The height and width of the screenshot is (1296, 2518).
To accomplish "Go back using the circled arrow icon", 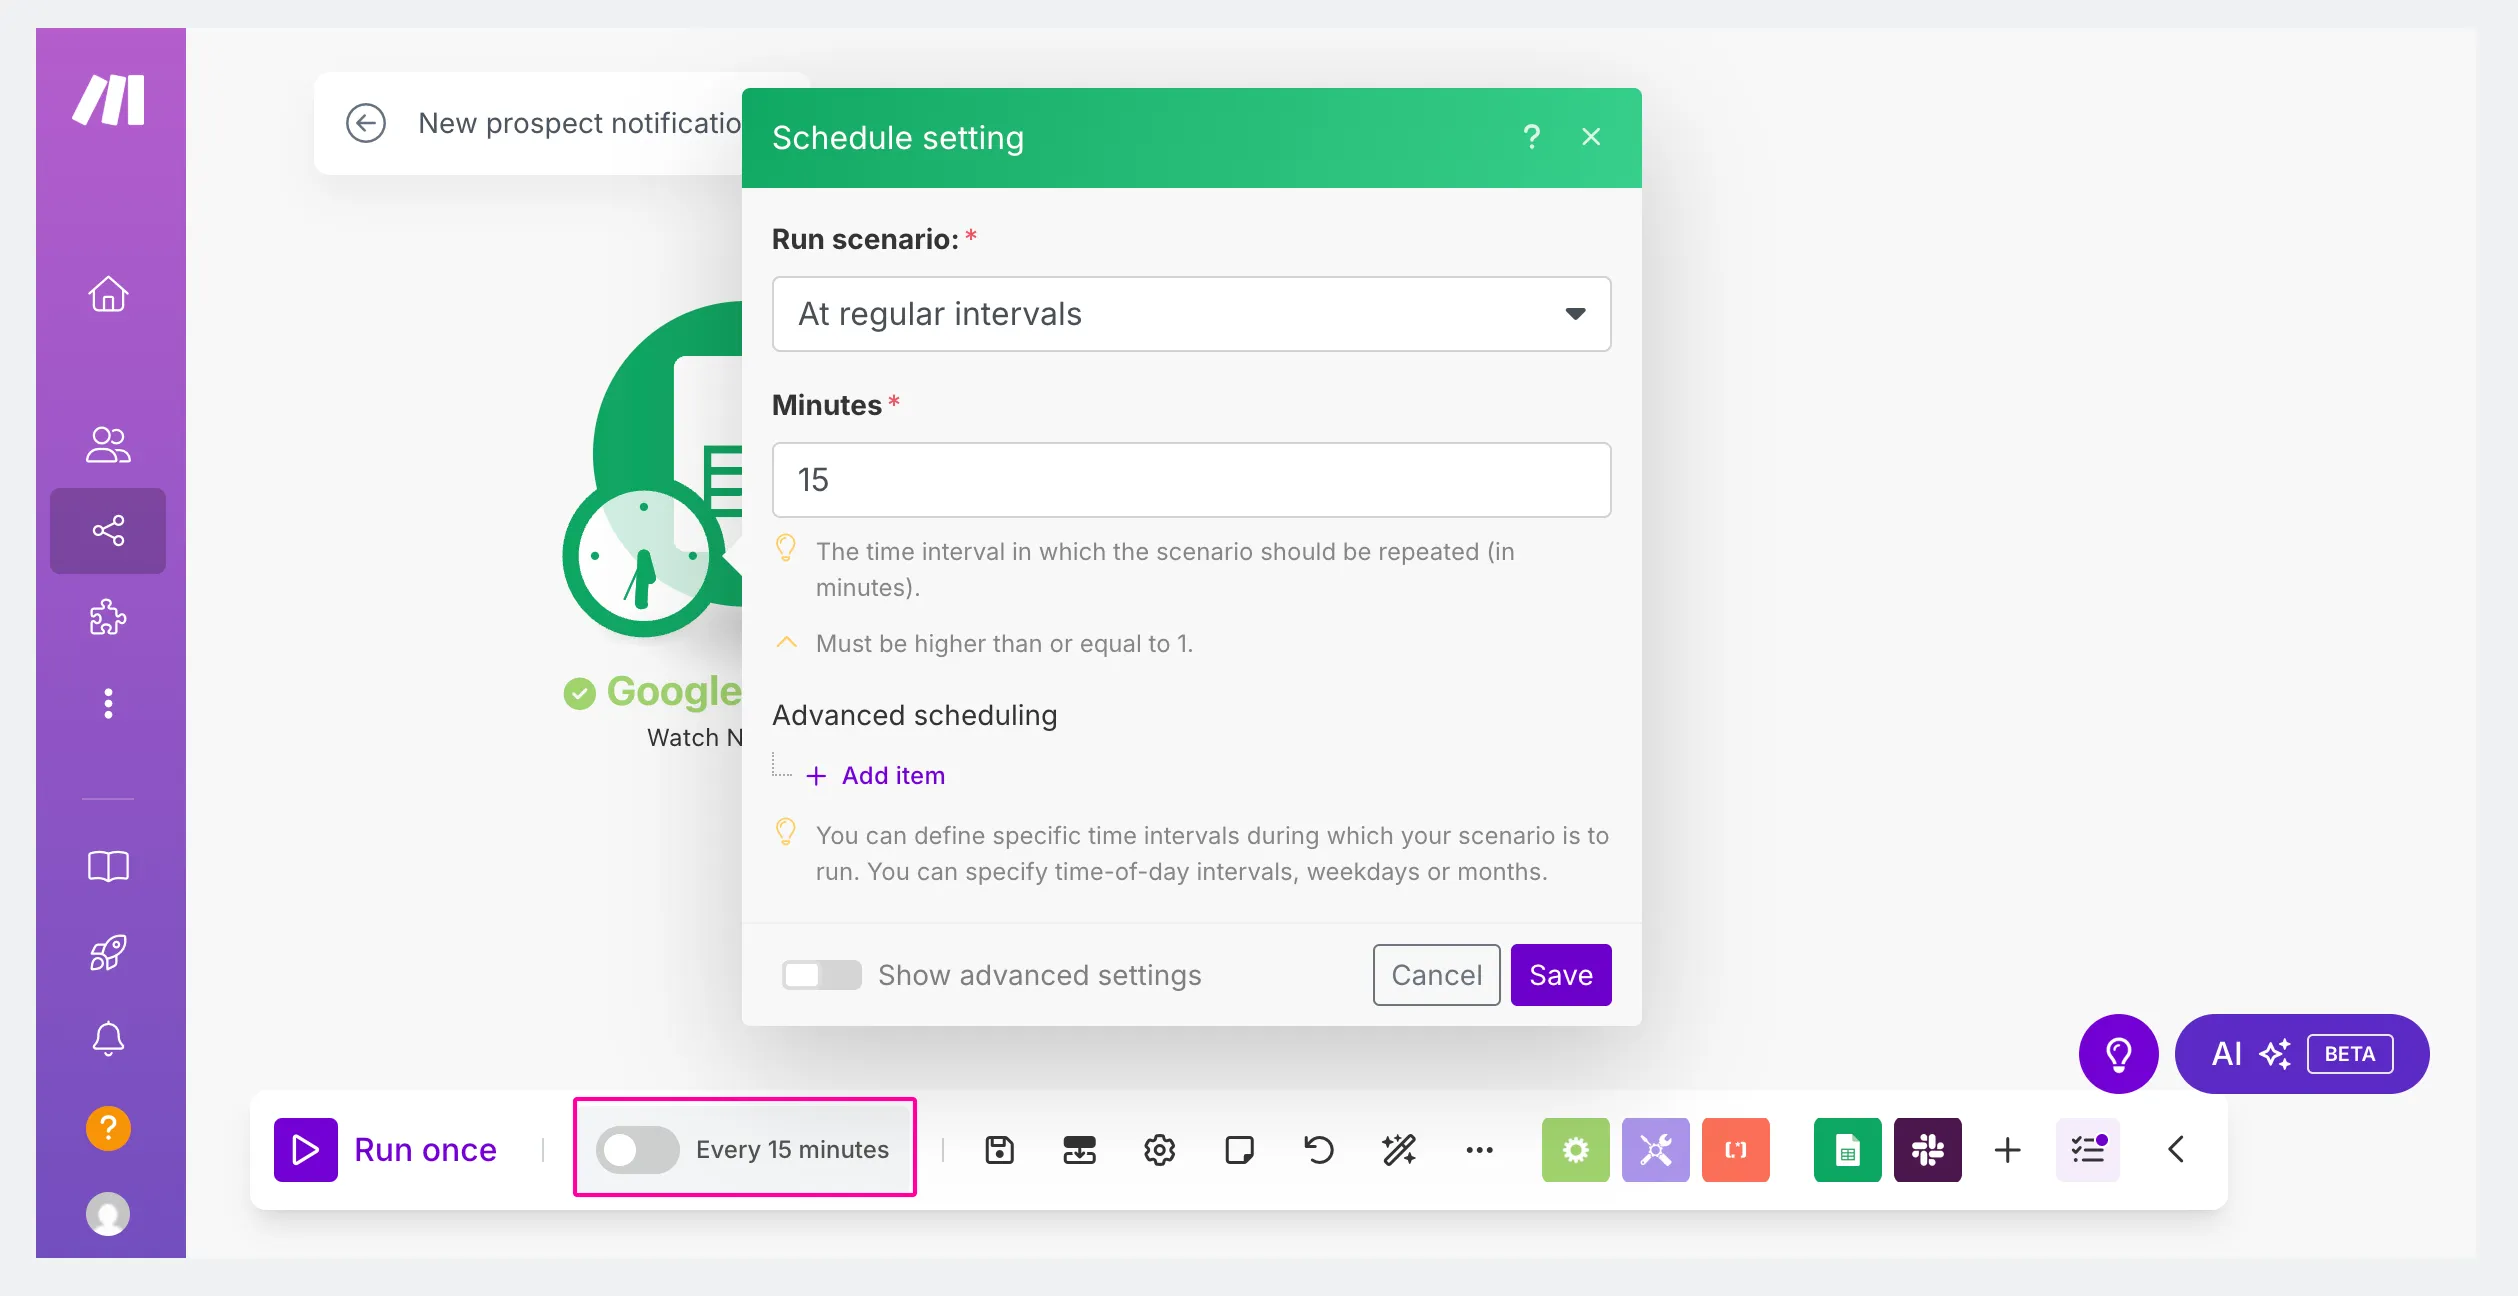I will point(366,123).
